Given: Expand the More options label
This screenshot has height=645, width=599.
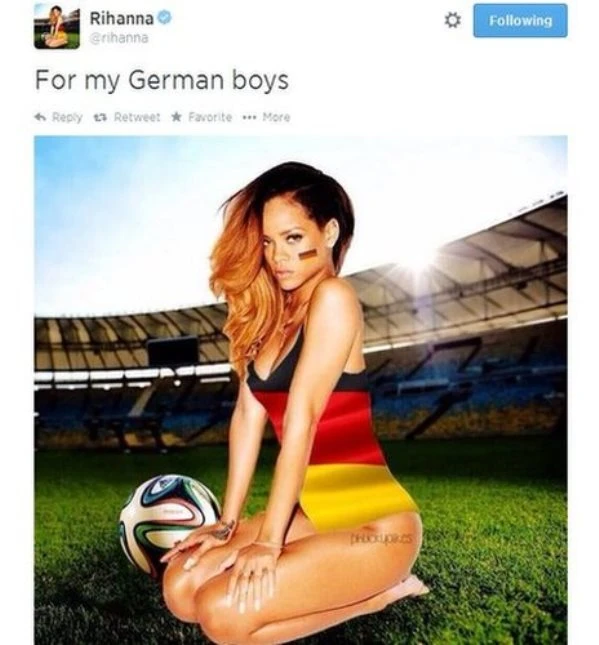Looking at the screenshot, I should 276,117.
